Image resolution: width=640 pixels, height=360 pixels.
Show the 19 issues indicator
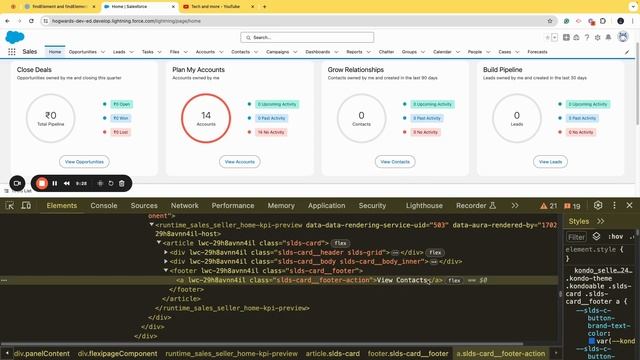[x=572, y=206]
